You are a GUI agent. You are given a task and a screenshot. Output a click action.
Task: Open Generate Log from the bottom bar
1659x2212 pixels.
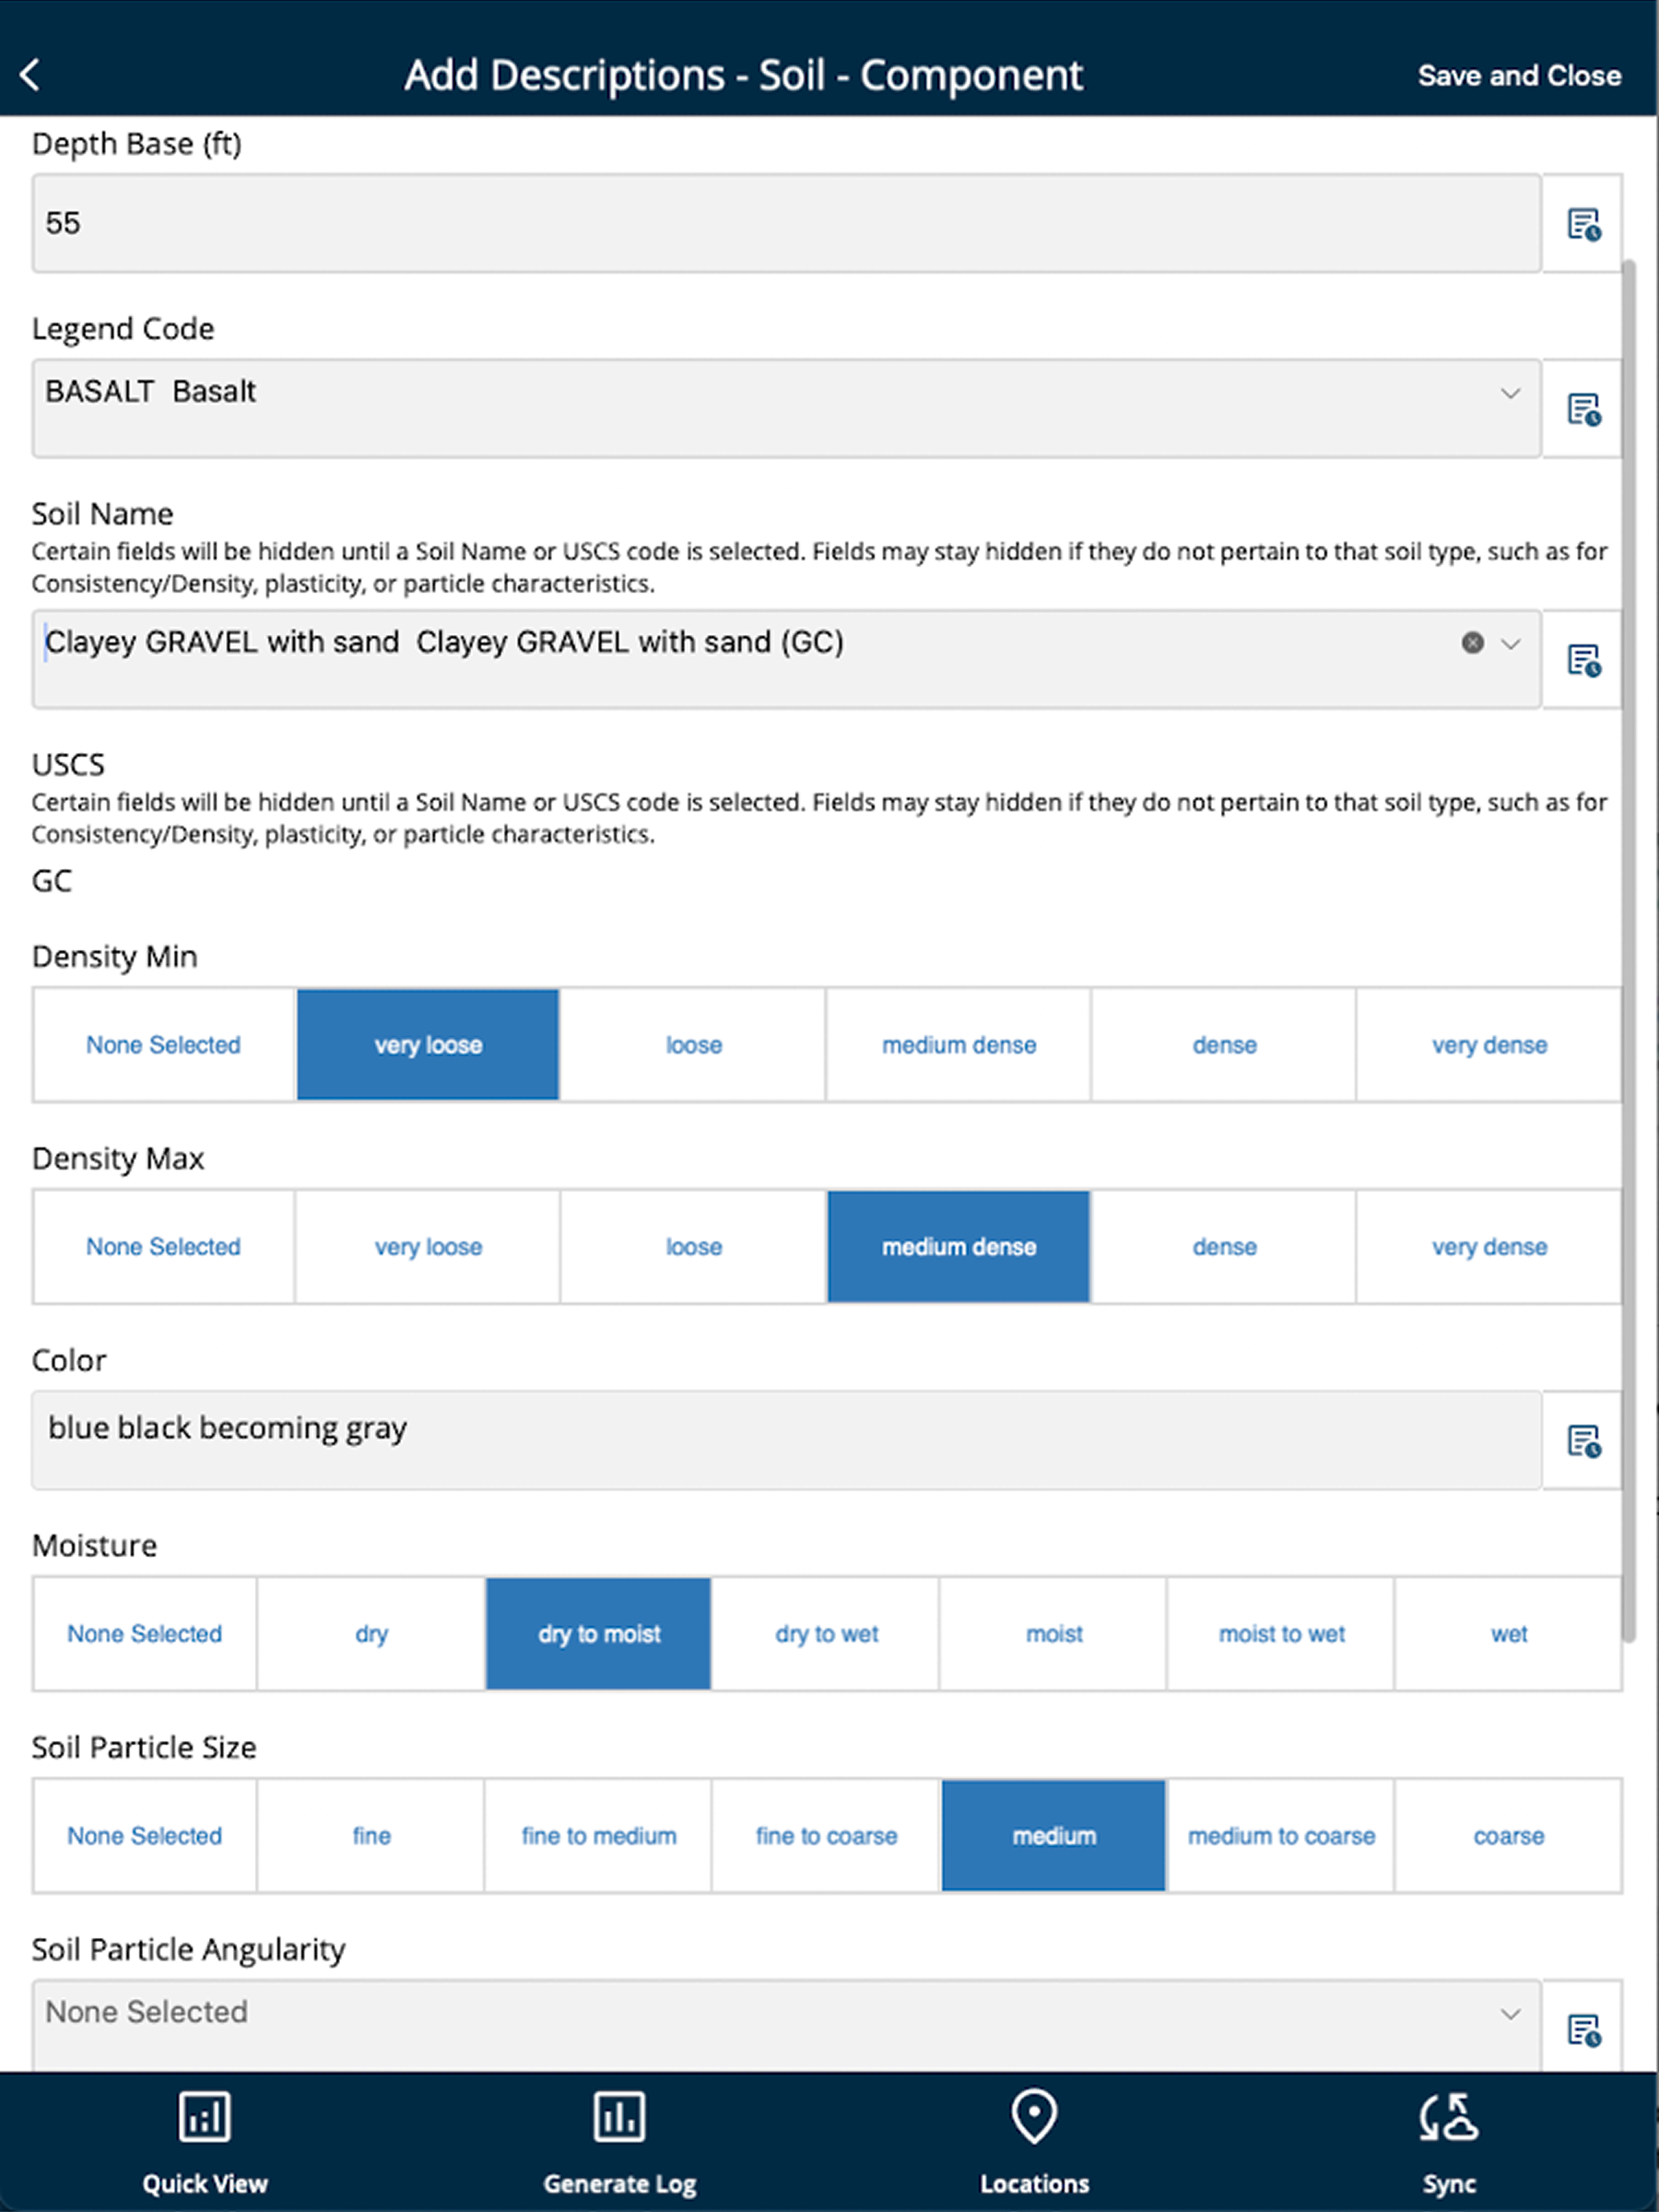pos(620,2142)
